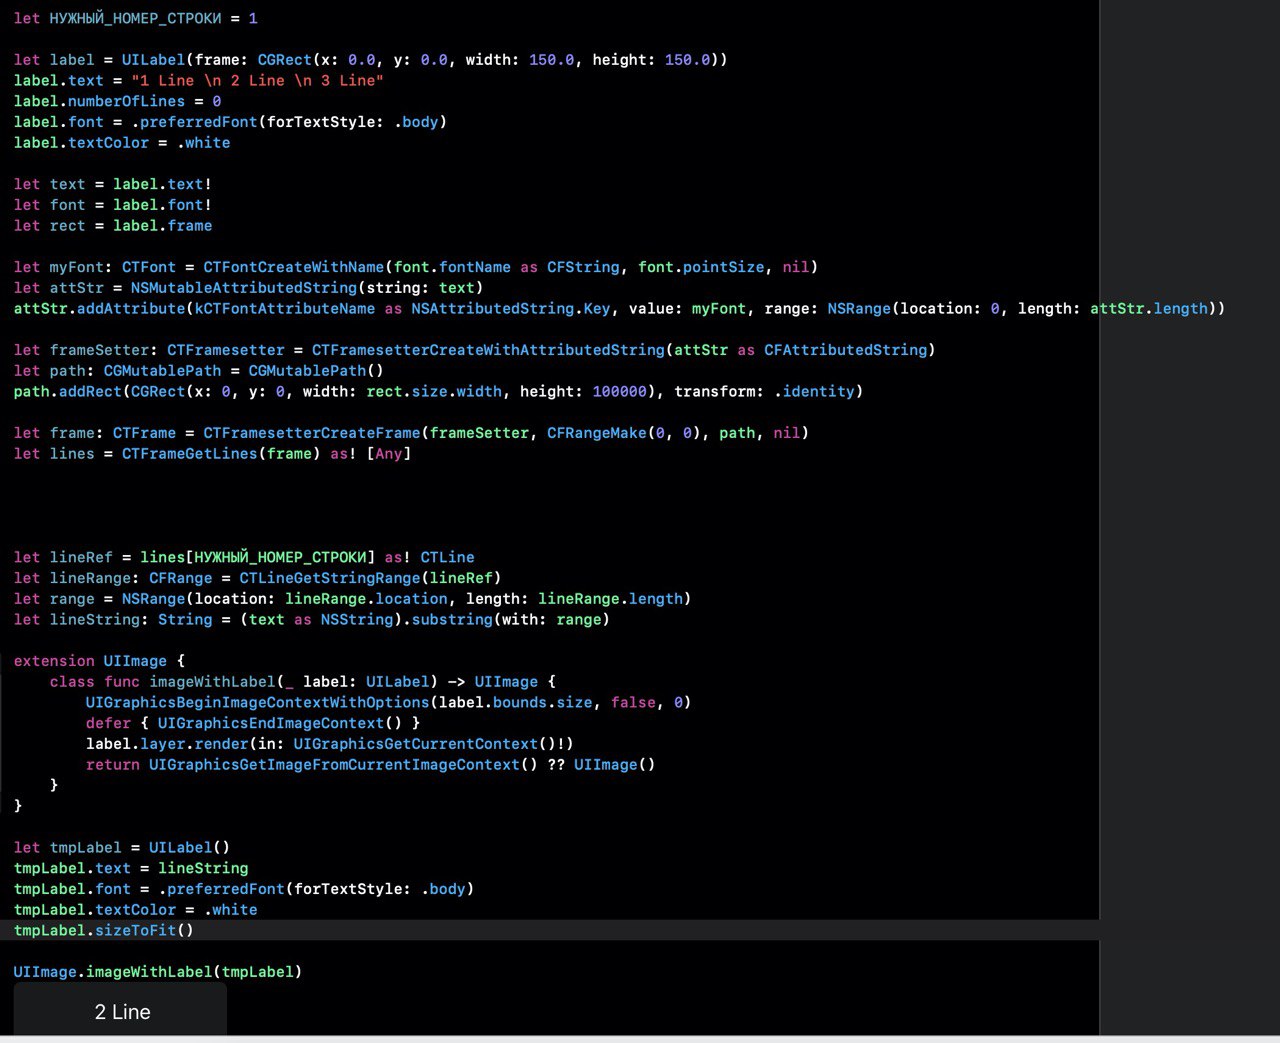This screenshot has height=1043, width=1280.
Task: Click CTFramesetterCreateFrame function call
Action: 312,433
